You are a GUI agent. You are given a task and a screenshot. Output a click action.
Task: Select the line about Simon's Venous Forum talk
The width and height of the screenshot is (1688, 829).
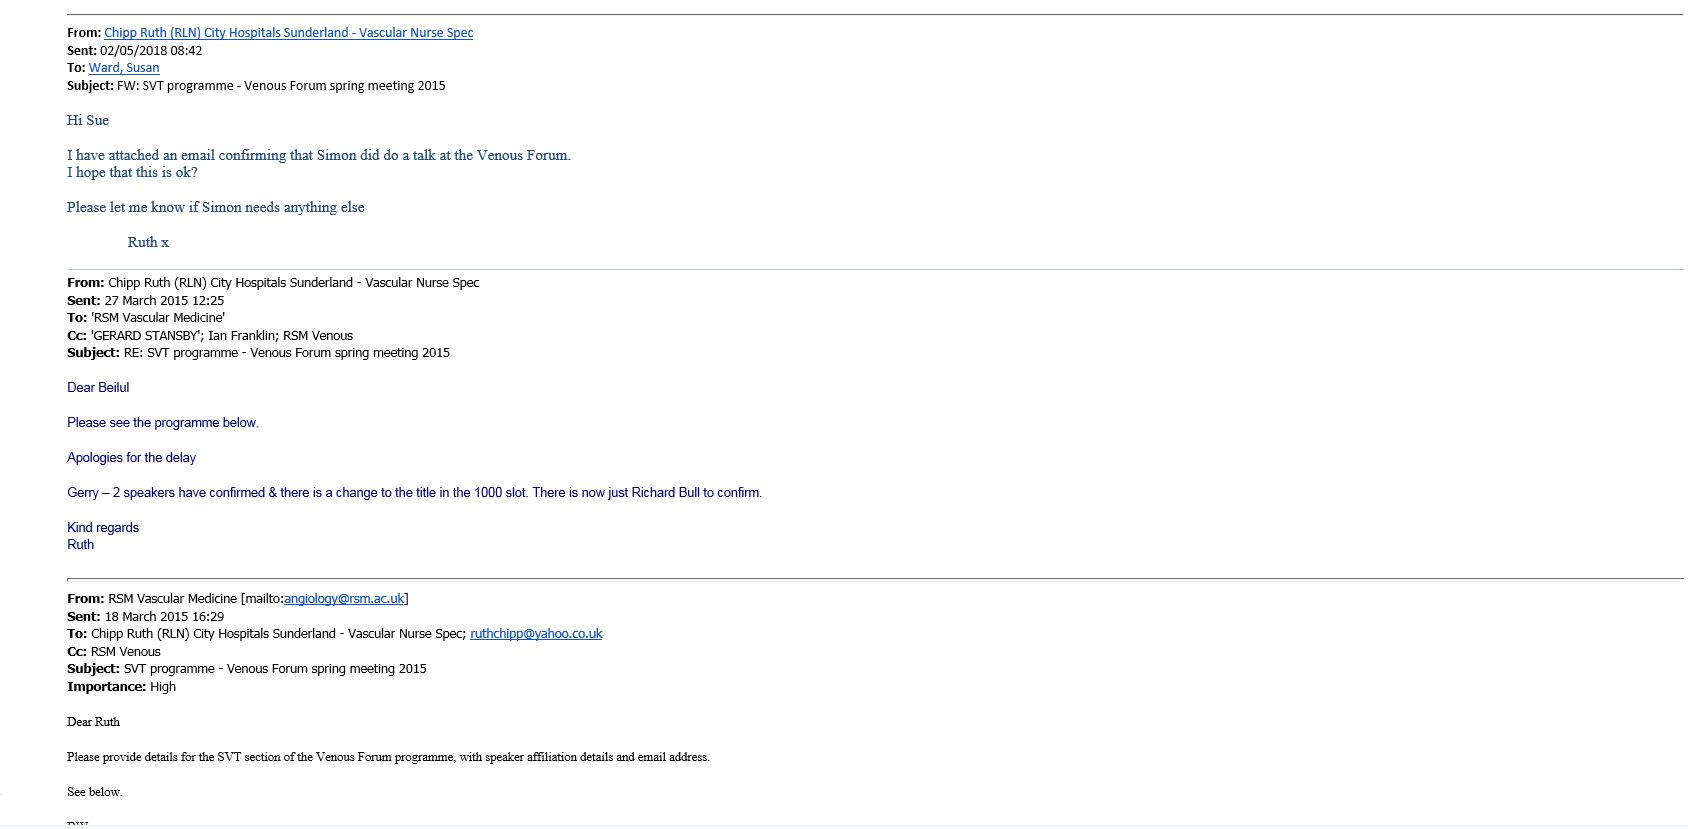tap(318, 156)
